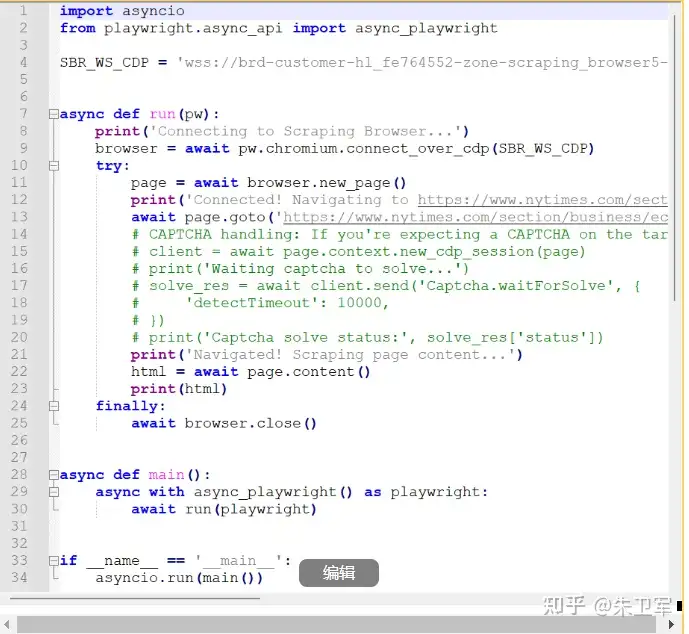The image size is (689, 634).
Task: Click 'connect_over_cdp' on line 9
Action: click(417, 149)
